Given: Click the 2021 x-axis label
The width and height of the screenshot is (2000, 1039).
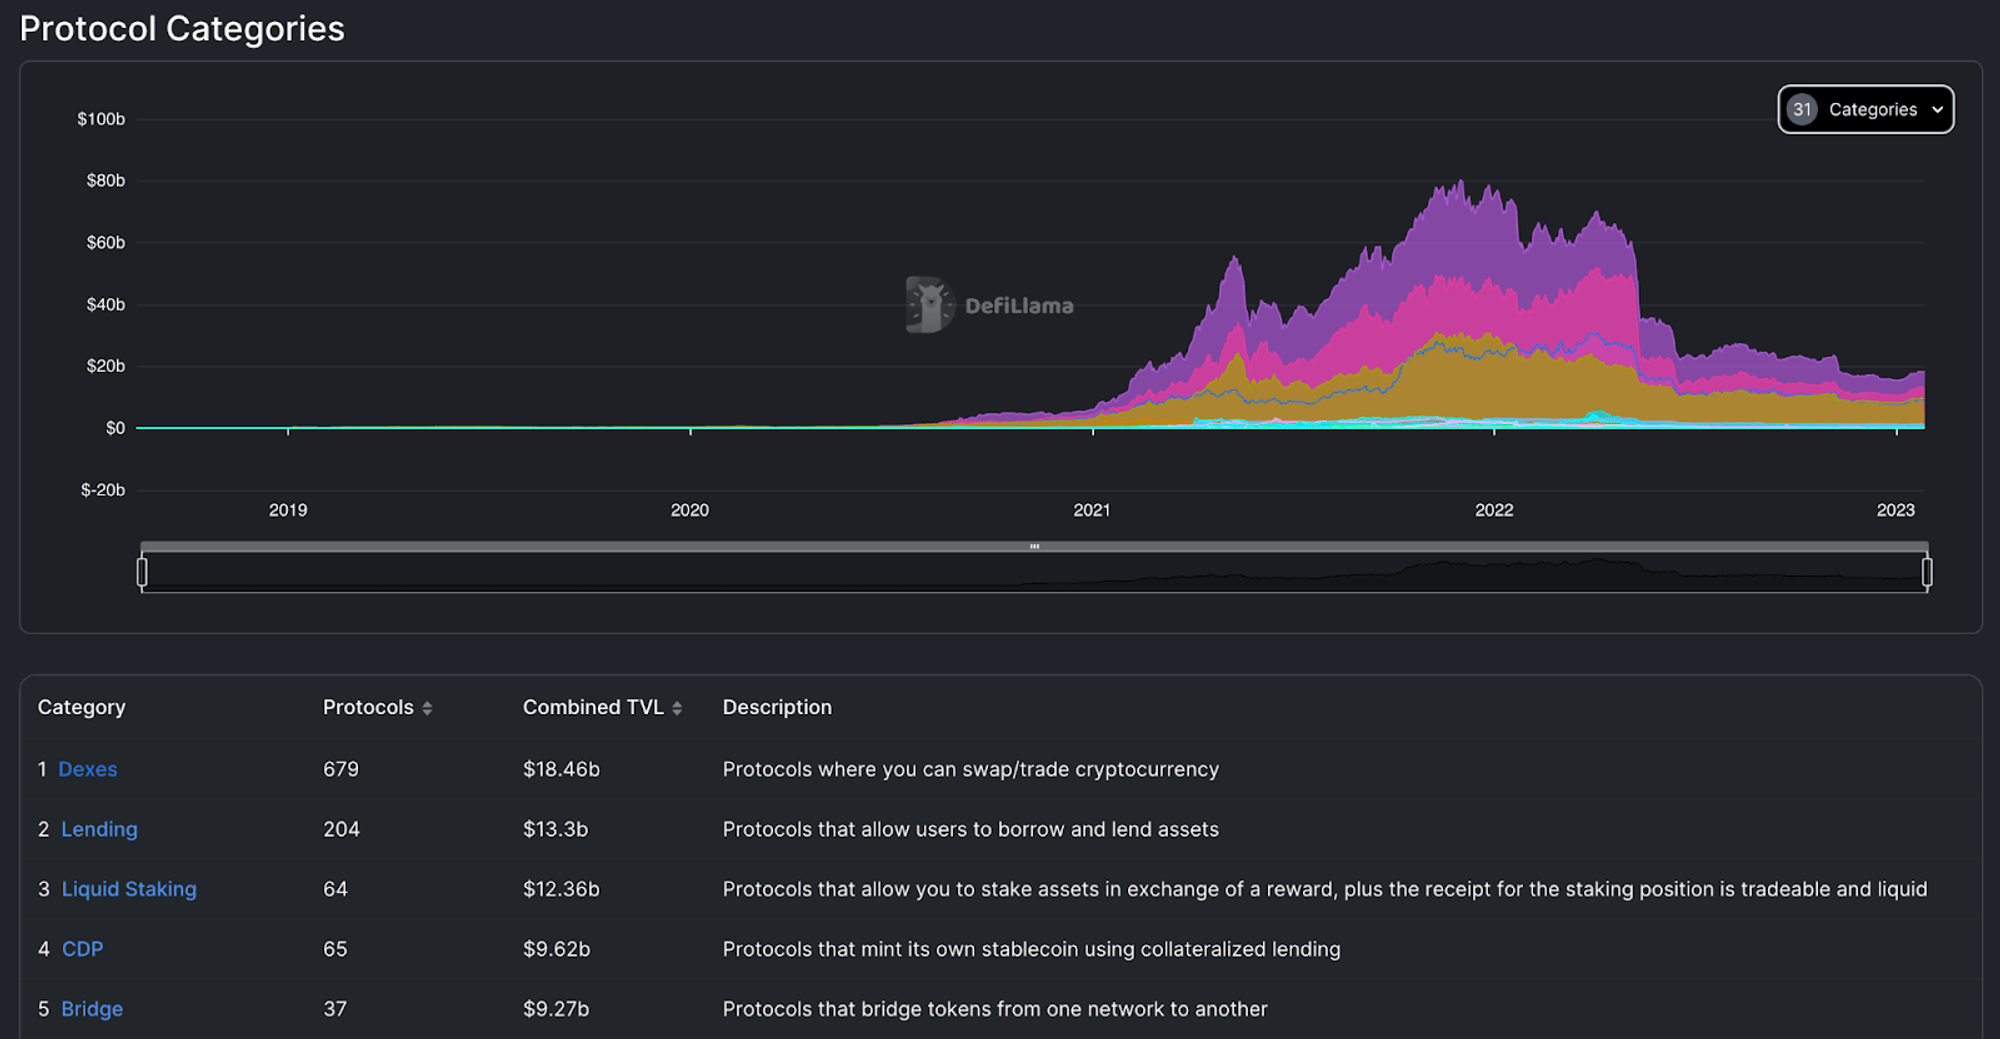Looking at the screenshot, I should 1091,510.
